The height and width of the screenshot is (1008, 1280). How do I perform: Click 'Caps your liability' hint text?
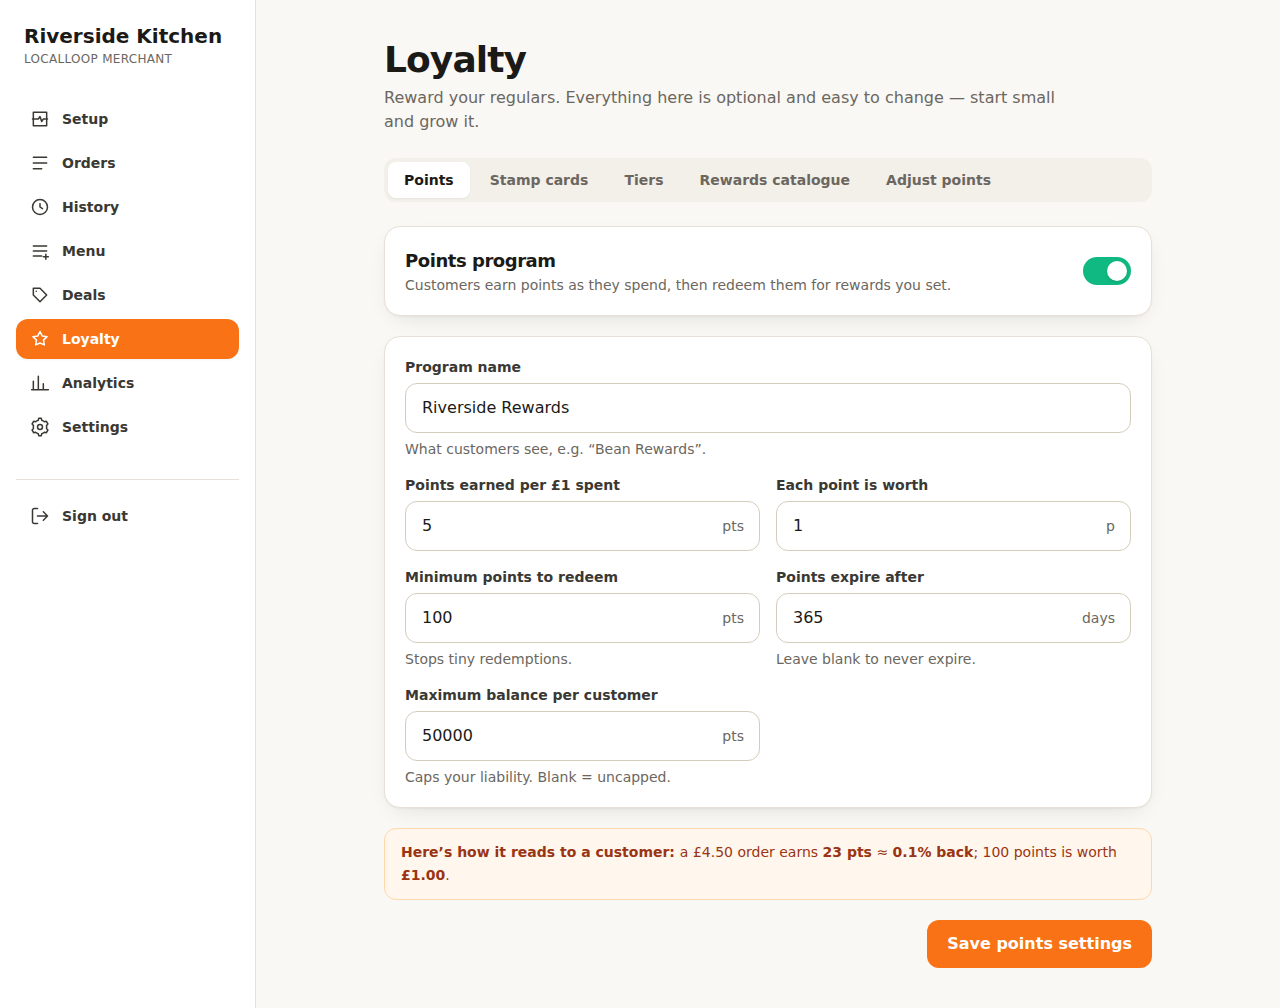pos(537,777)
